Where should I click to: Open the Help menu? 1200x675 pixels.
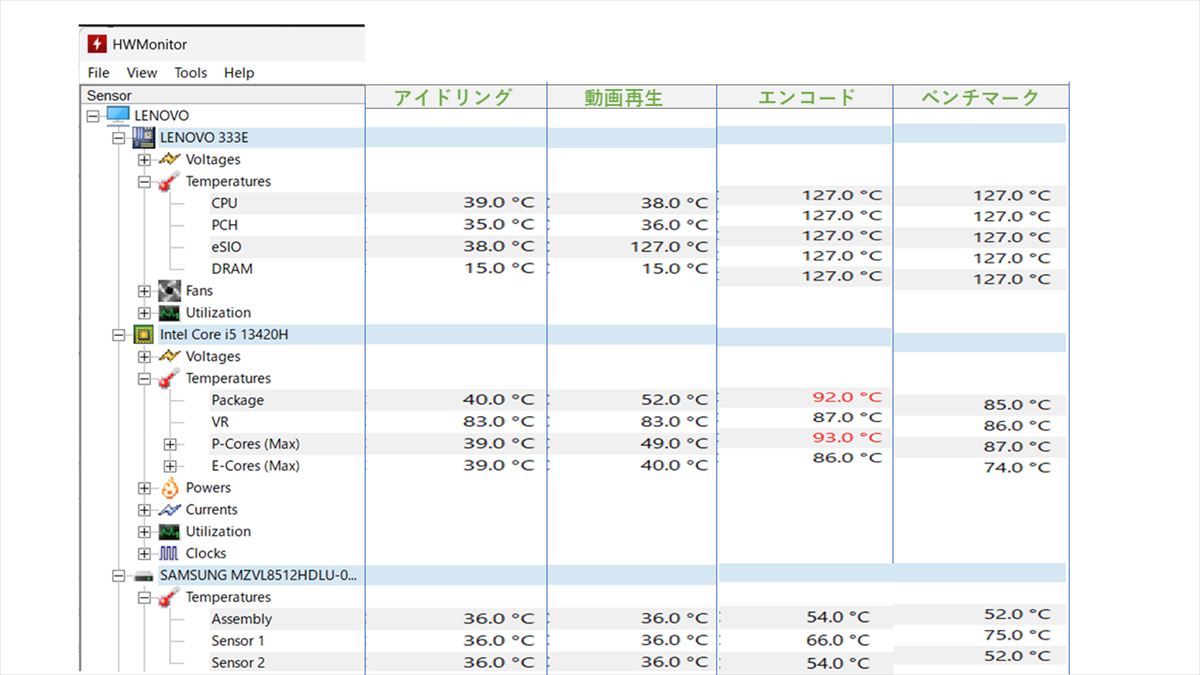click(239, 72)
